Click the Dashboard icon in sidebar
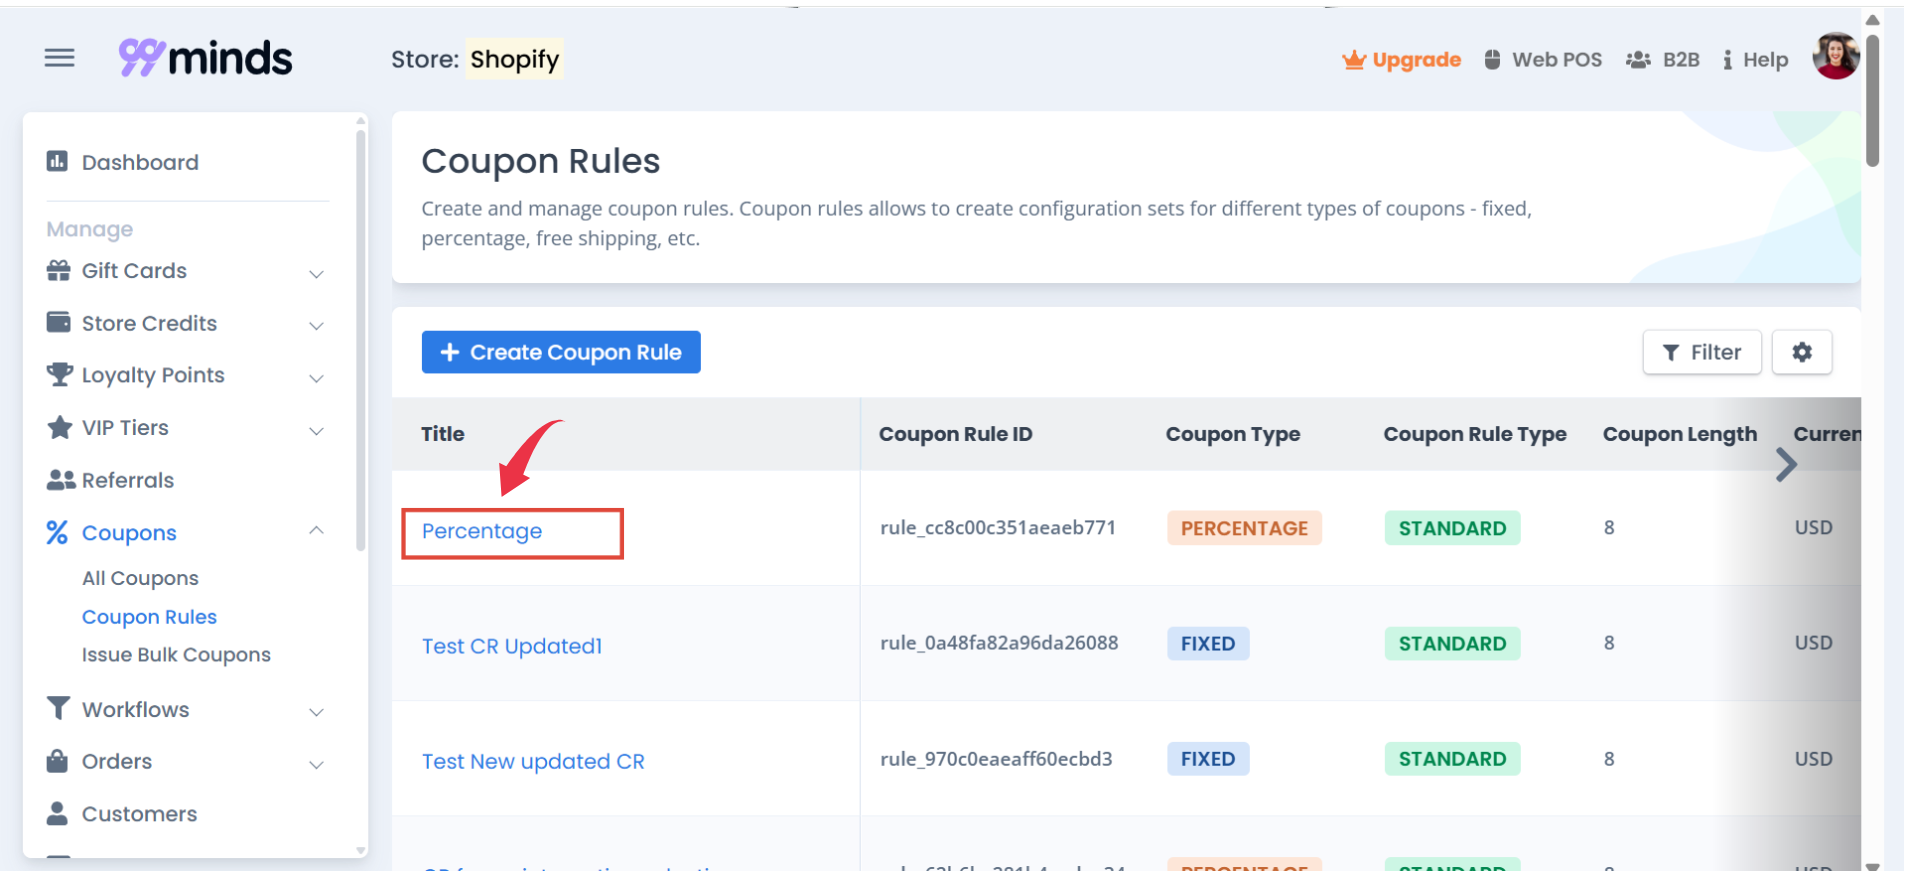Image resolution: width=1918 pixels, height=871 pixels. (x=58, y=162)
